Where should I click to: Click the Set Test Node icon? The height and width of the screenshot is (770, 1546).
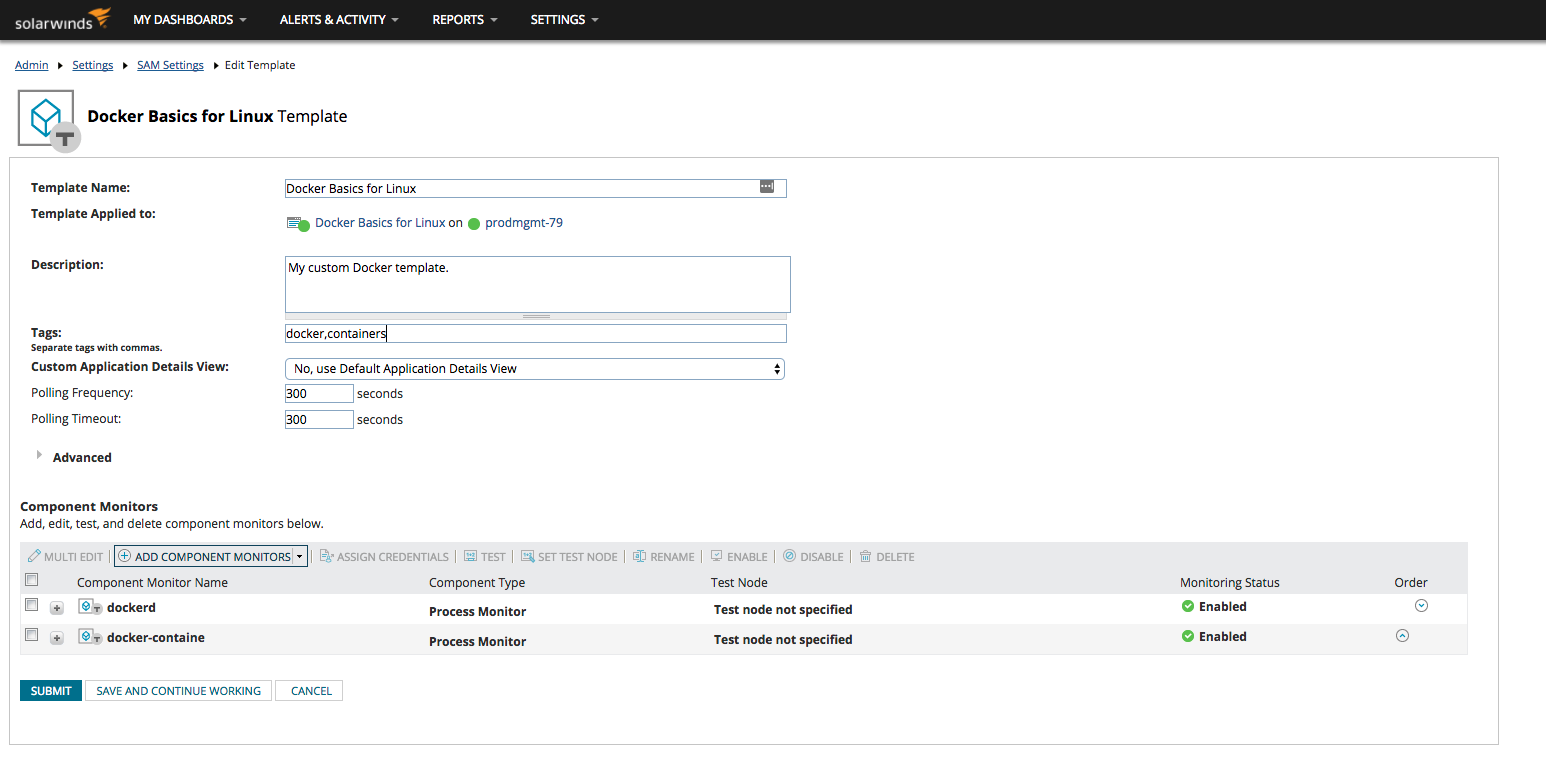(528, 556)
